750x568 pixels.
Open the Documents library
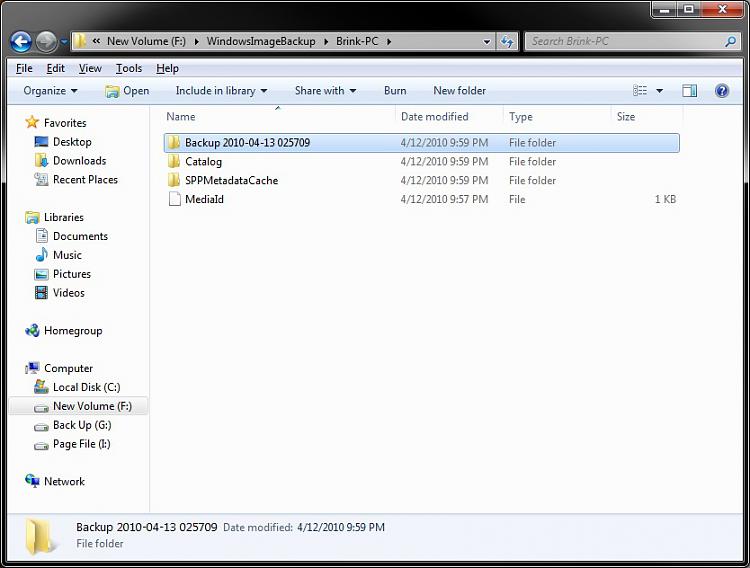coord(80,236)
